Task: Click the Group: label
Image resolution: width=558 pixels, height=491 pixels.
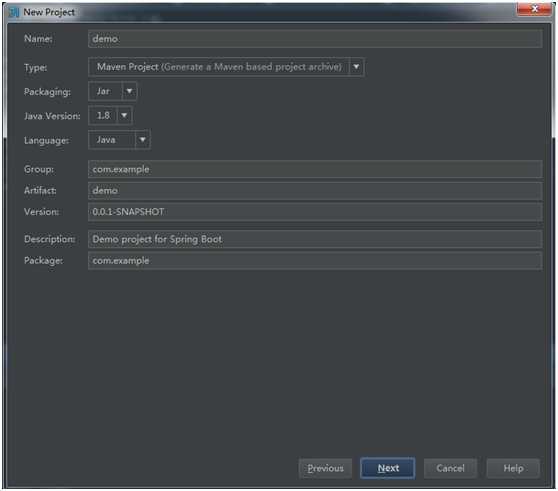Action: tap(39, 169)
